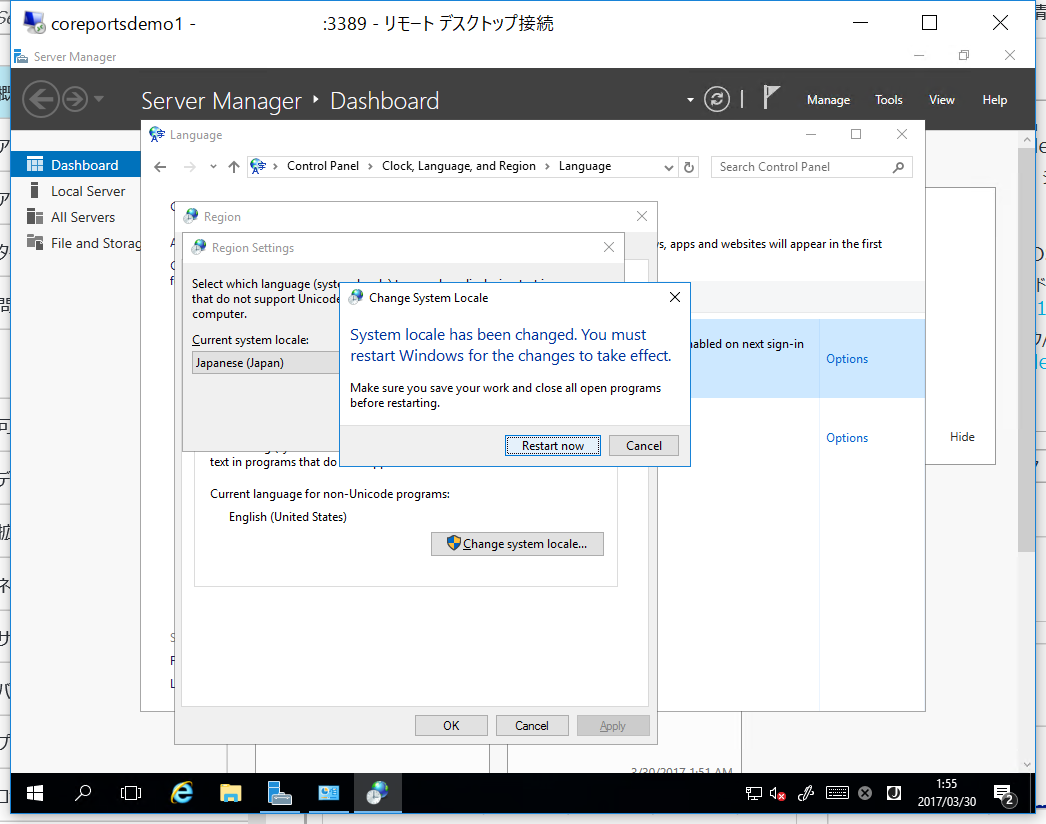Click File and Storage Services icon
The image size is (1046, 824).
pos(35,242)
